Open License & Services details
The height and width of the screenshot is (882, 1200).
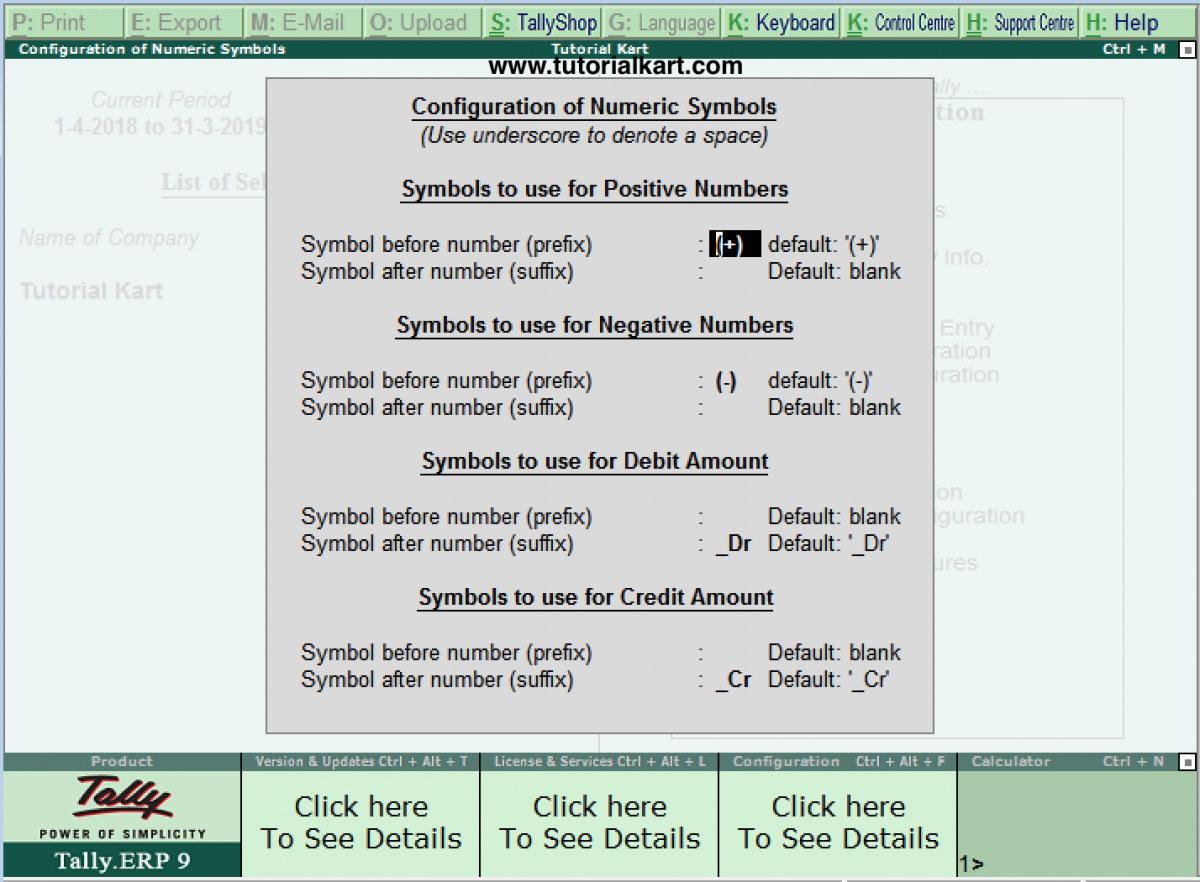pyautogui.click(x=599, y=822)
